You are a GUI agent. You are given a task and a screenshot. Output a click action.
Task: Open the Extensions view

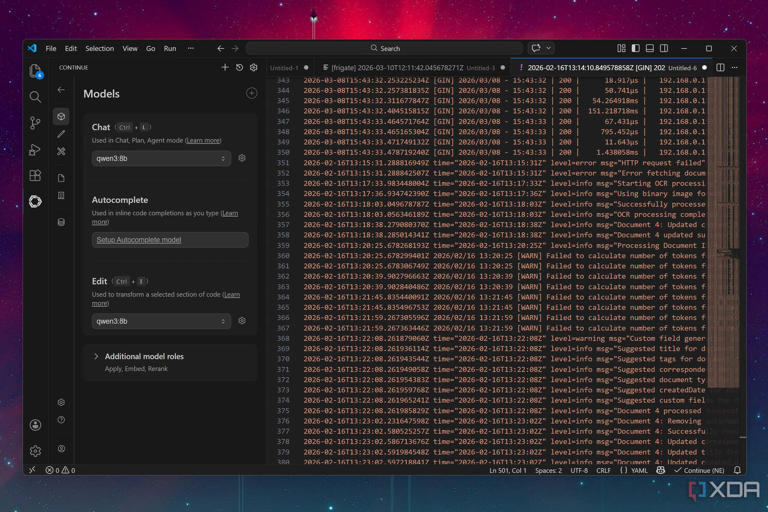click(35, 175)
